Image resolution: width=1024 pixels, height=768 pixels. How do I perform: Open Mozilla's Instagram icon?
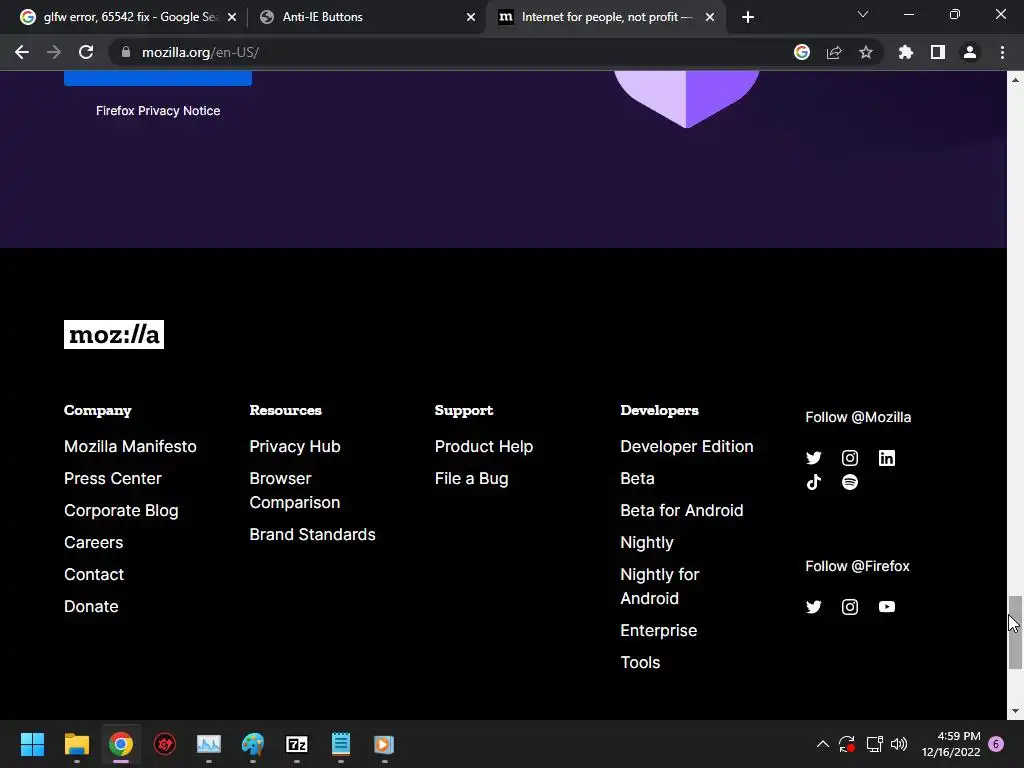click(850, 458)
